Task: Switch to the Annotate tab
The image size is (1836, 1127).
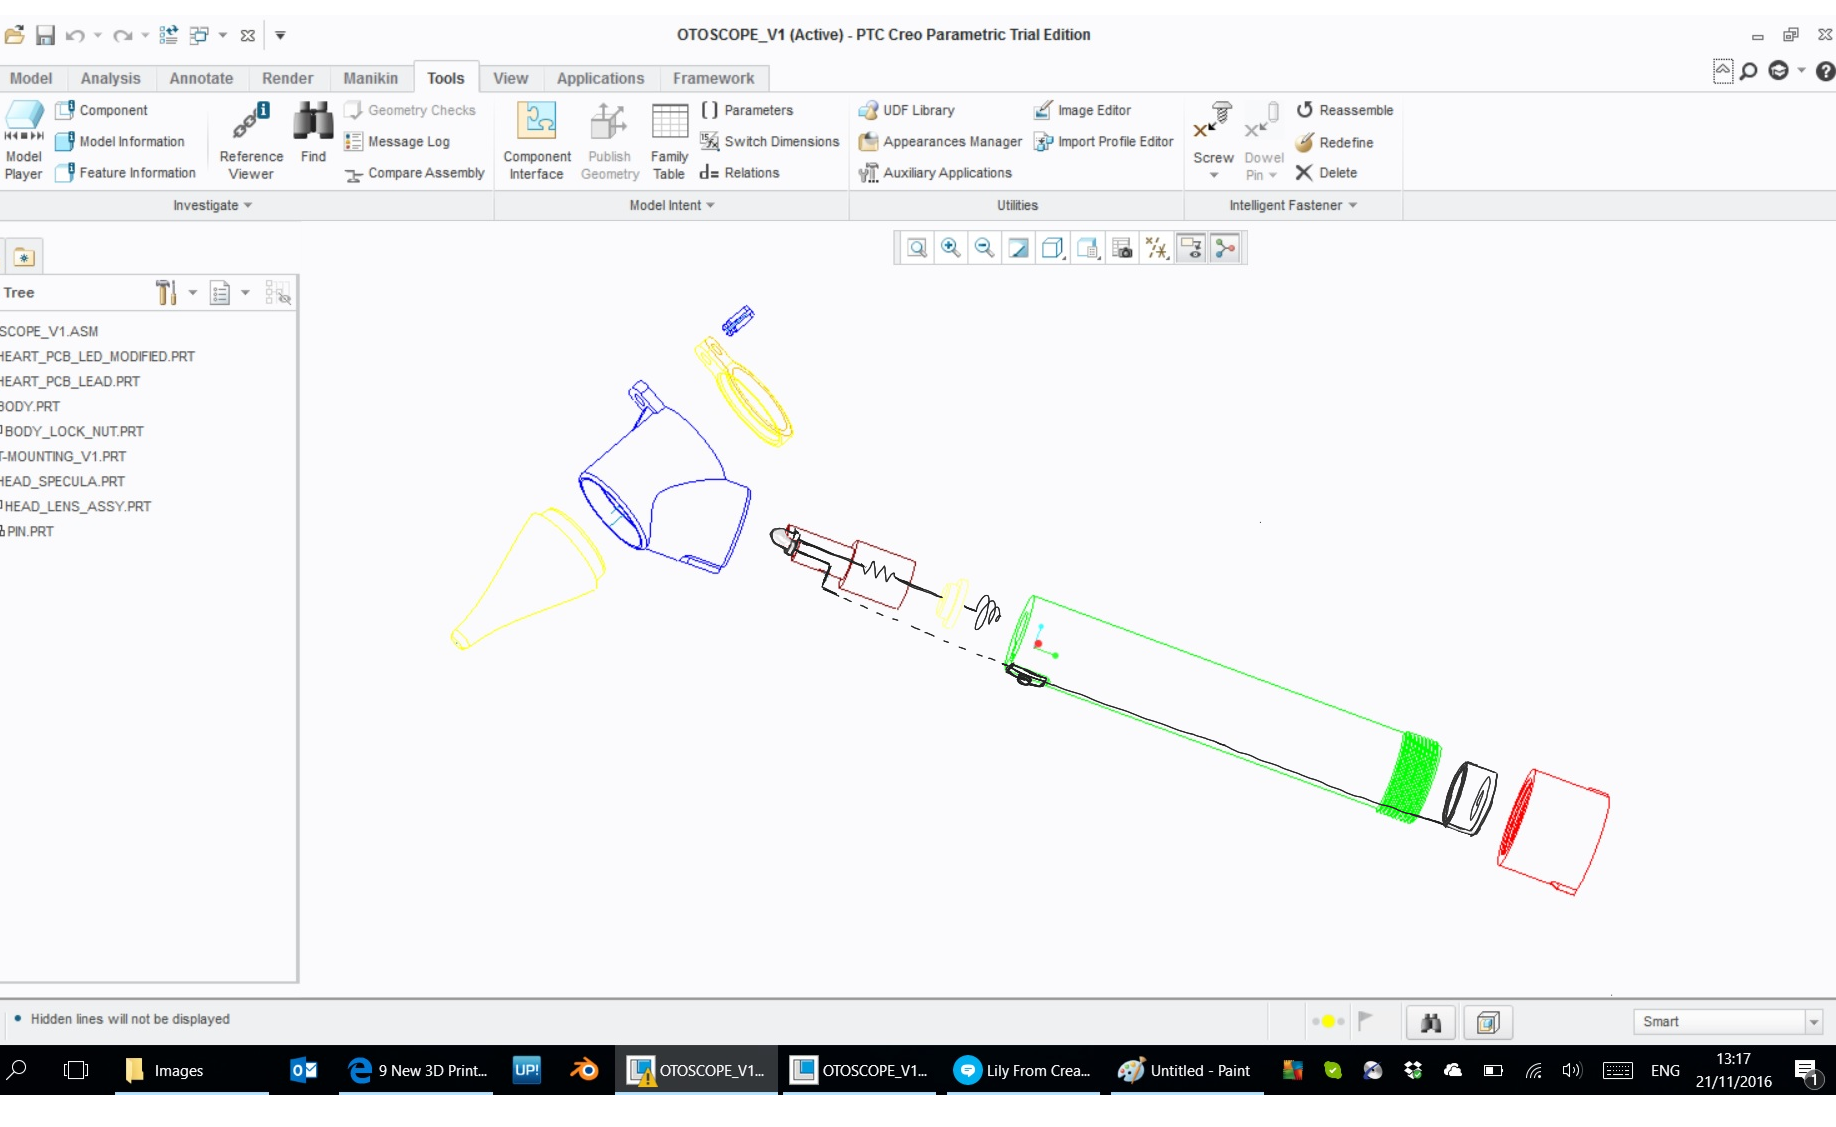Action: [x=201, y=78]
